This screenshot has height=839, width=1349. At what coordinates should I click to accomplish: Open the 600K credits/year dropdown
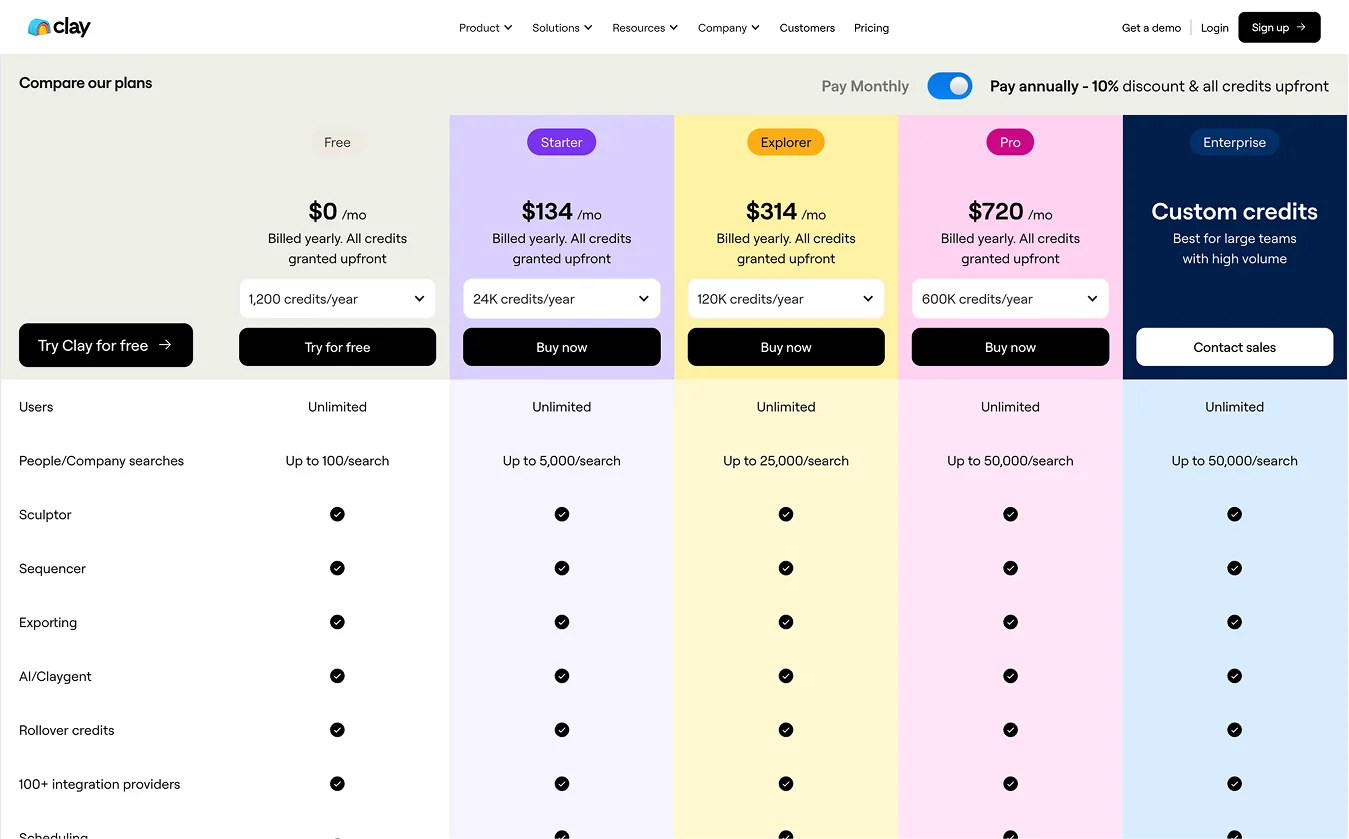(1010, 299)
